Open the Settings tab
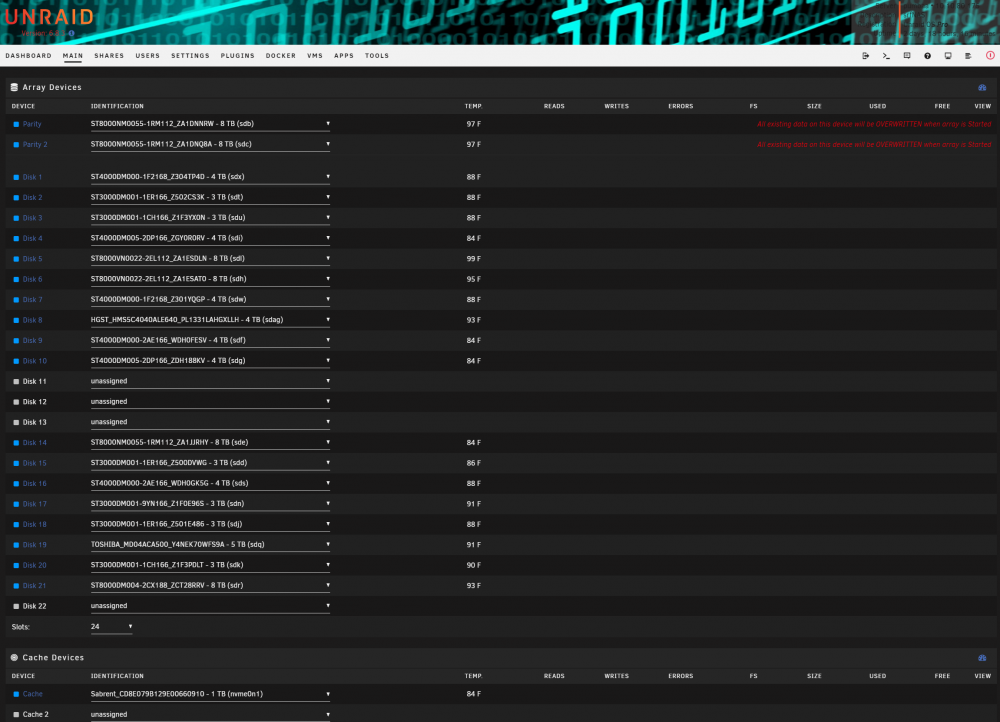 click(x=190, y=55)
